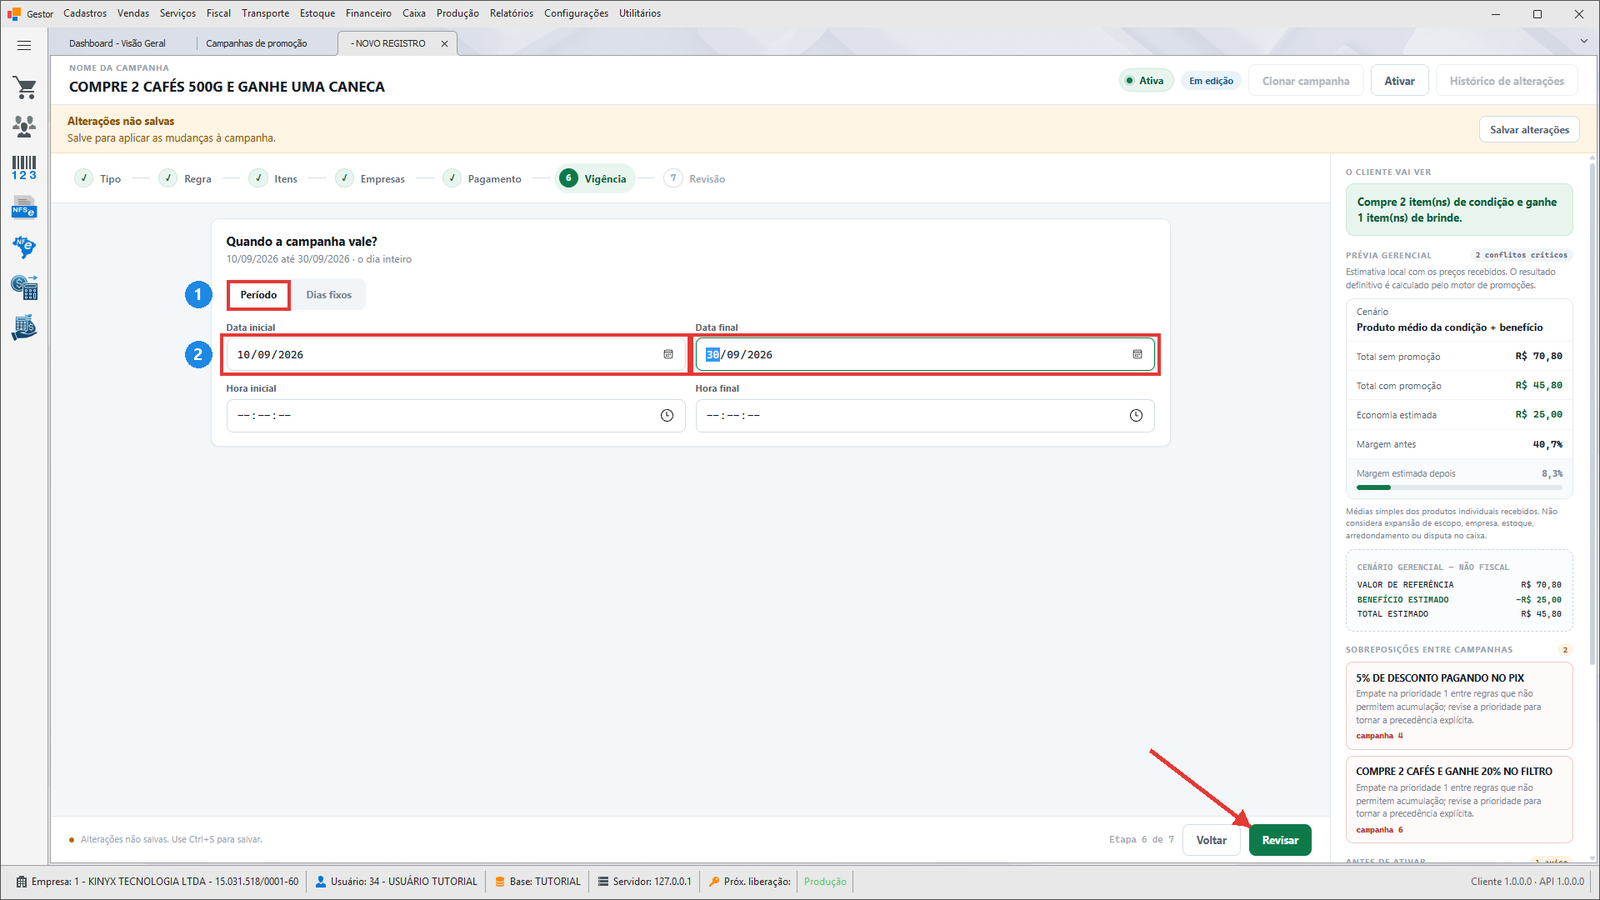Click Salvar alterações button
Screen dimensions: 1600x900
pos(1529,130)
